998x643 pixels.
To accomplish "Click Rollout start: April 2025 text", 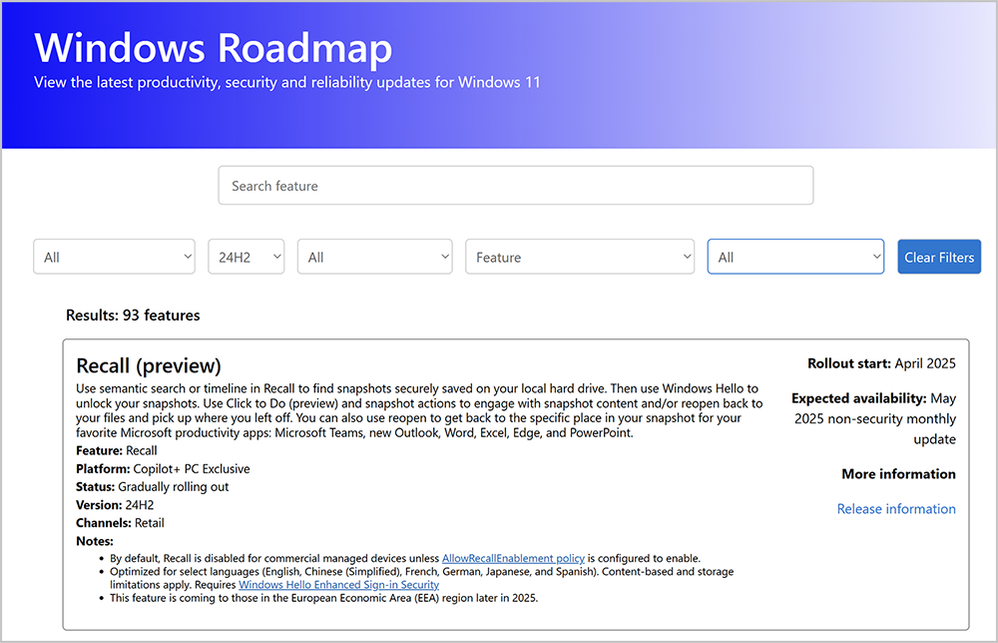I will [882, 364].
